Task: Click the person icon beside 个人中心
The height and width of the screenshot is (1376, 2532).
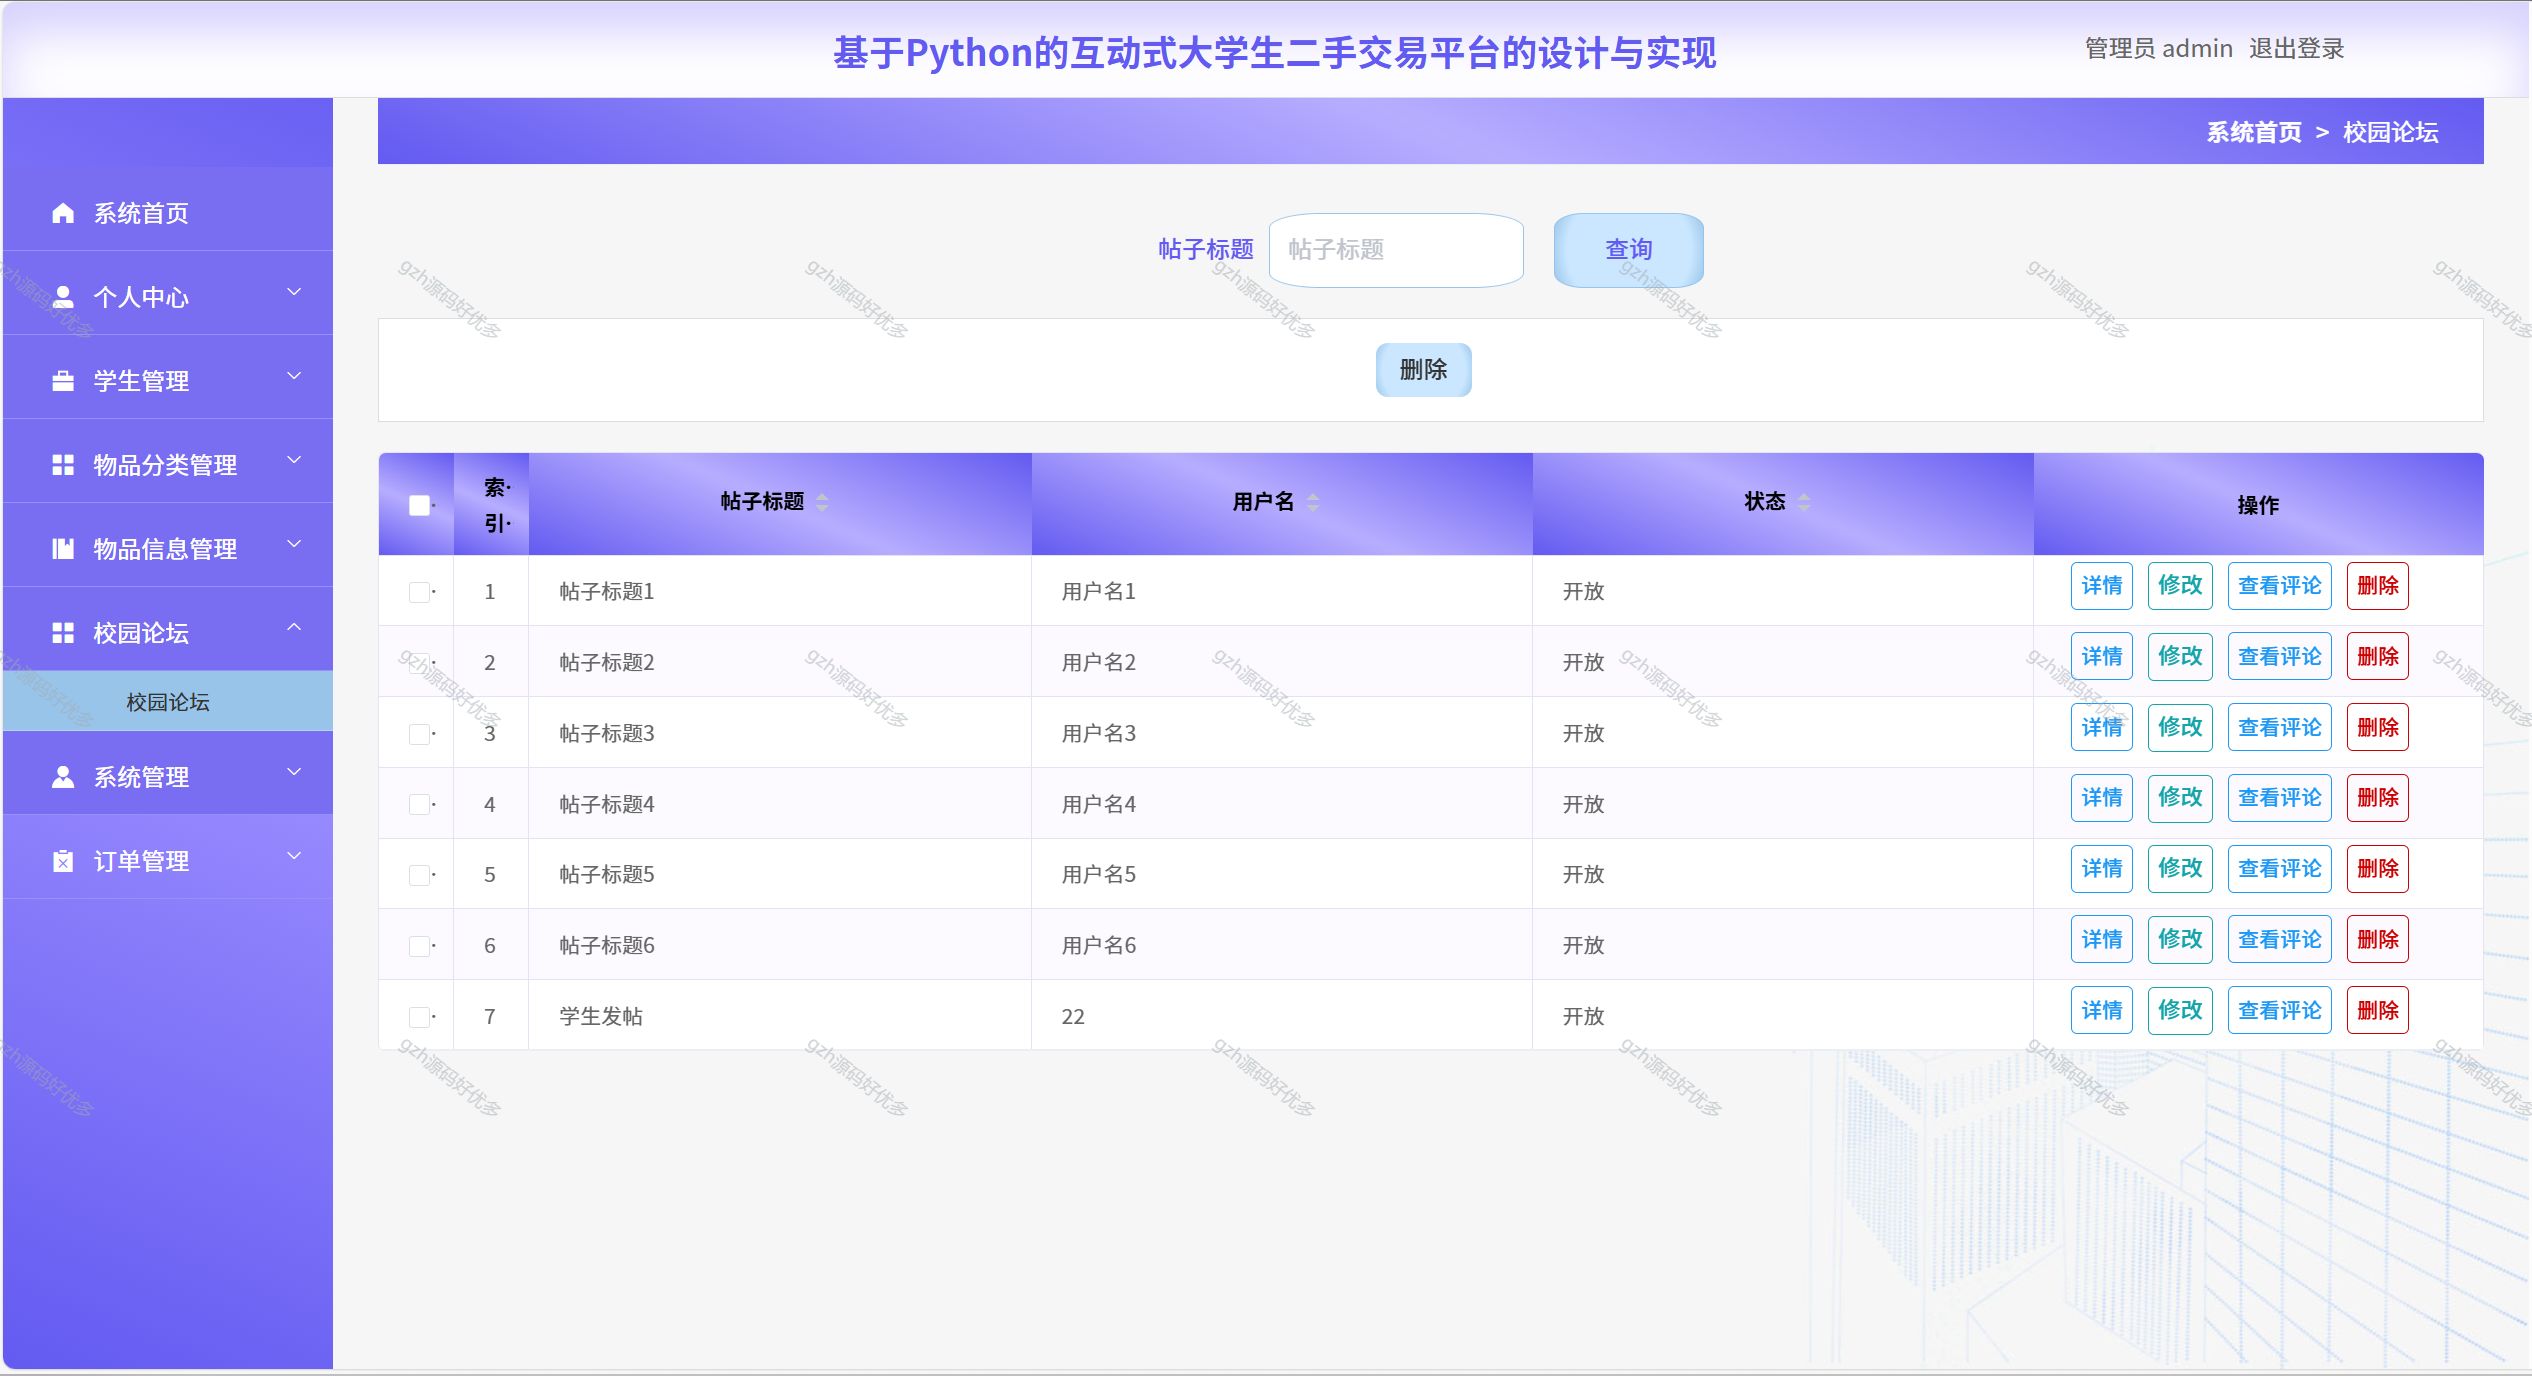Action: (x=63, y=297)
